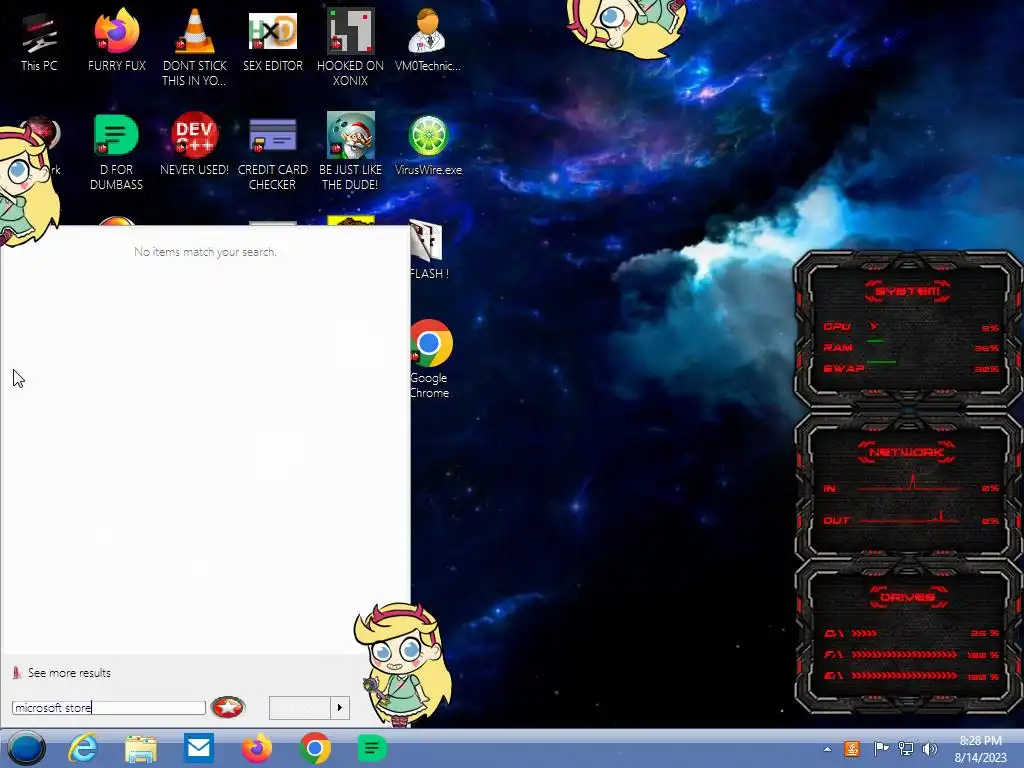Image resolution: width=1024 pixels, height=768 pixels.
Task: Open the NEVER USED! Dev C++ icon
Action: coord(194,144)
